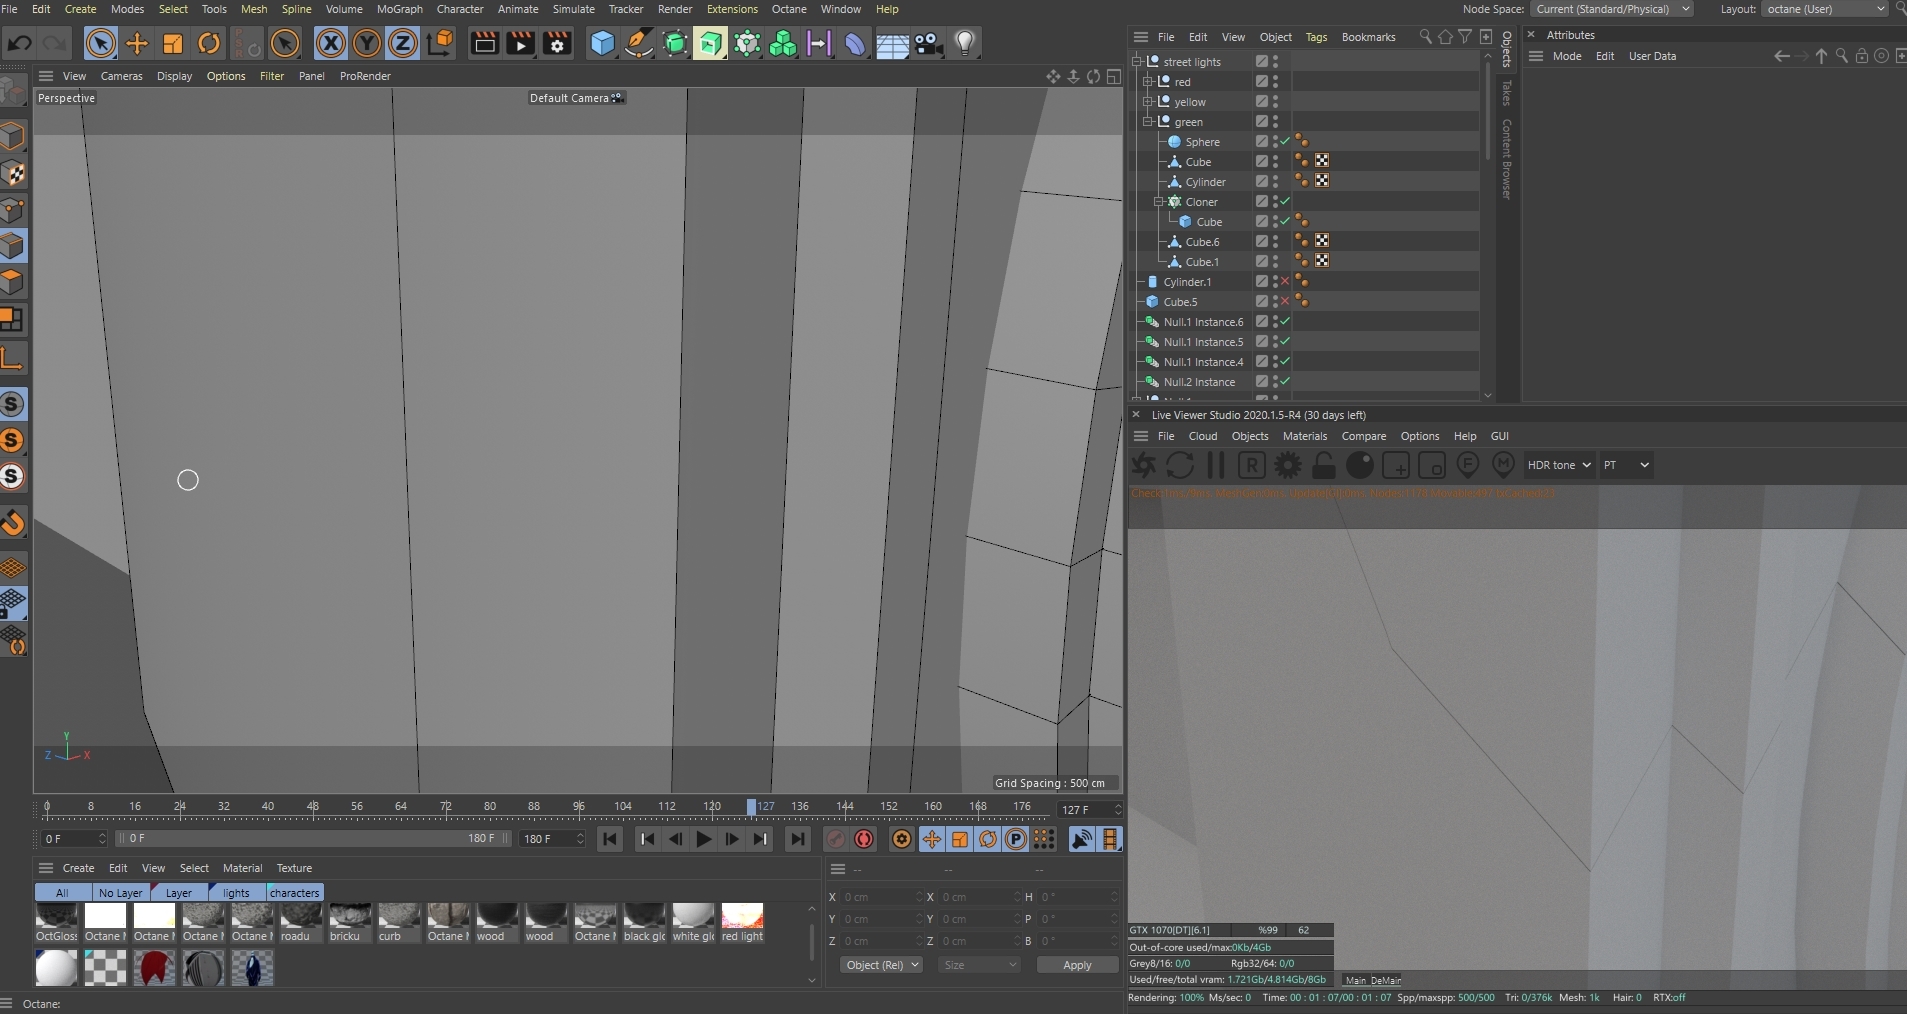Select the red light material swatch

click(743, 923)
